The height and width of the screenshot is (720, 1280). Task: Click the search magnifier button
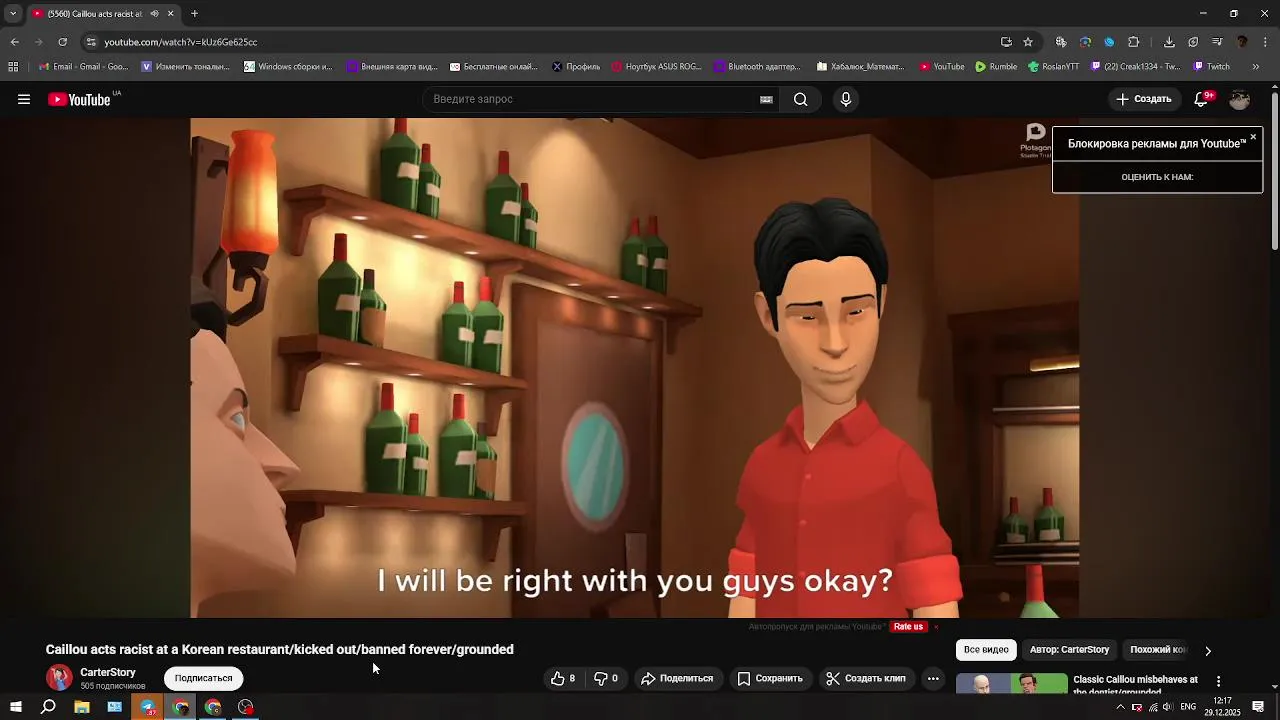tap(800, 99)
